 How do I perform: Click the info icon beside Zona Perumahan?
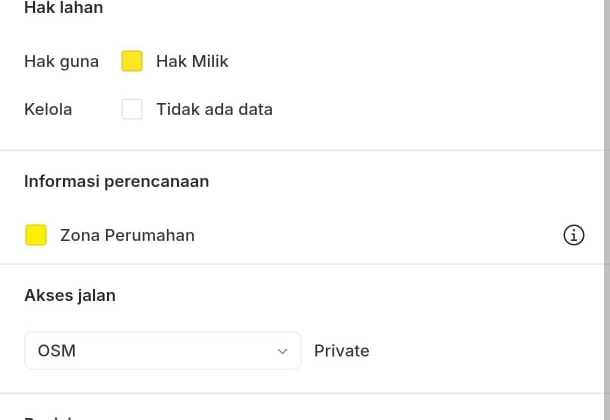tap(574, 235)
